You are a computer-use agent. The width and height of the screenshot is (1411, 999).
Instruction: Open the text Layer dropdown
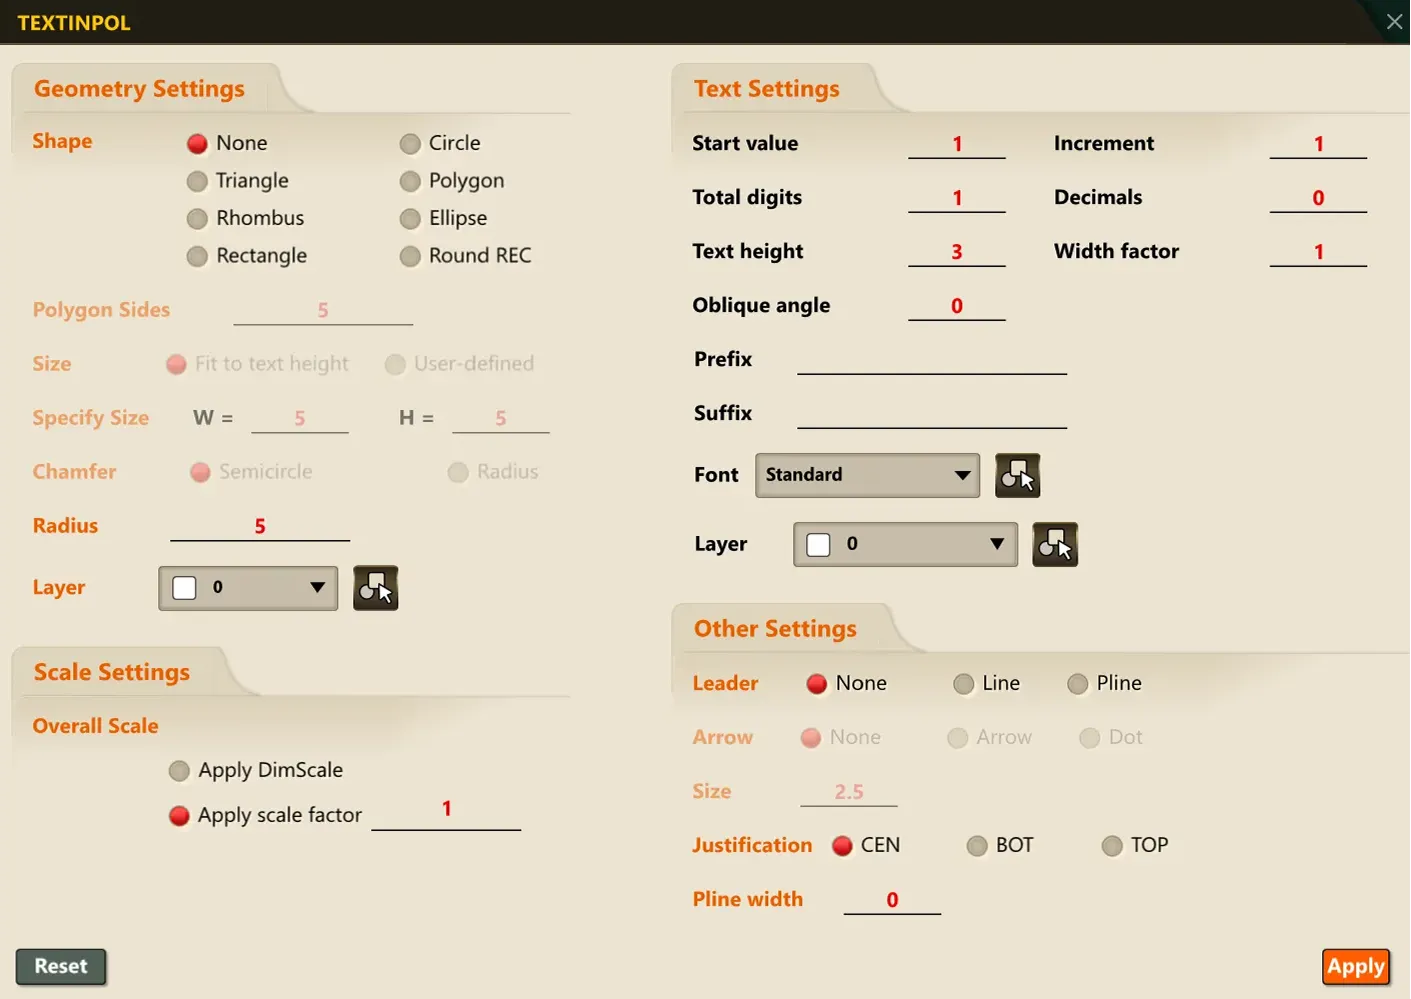[905, 544]
